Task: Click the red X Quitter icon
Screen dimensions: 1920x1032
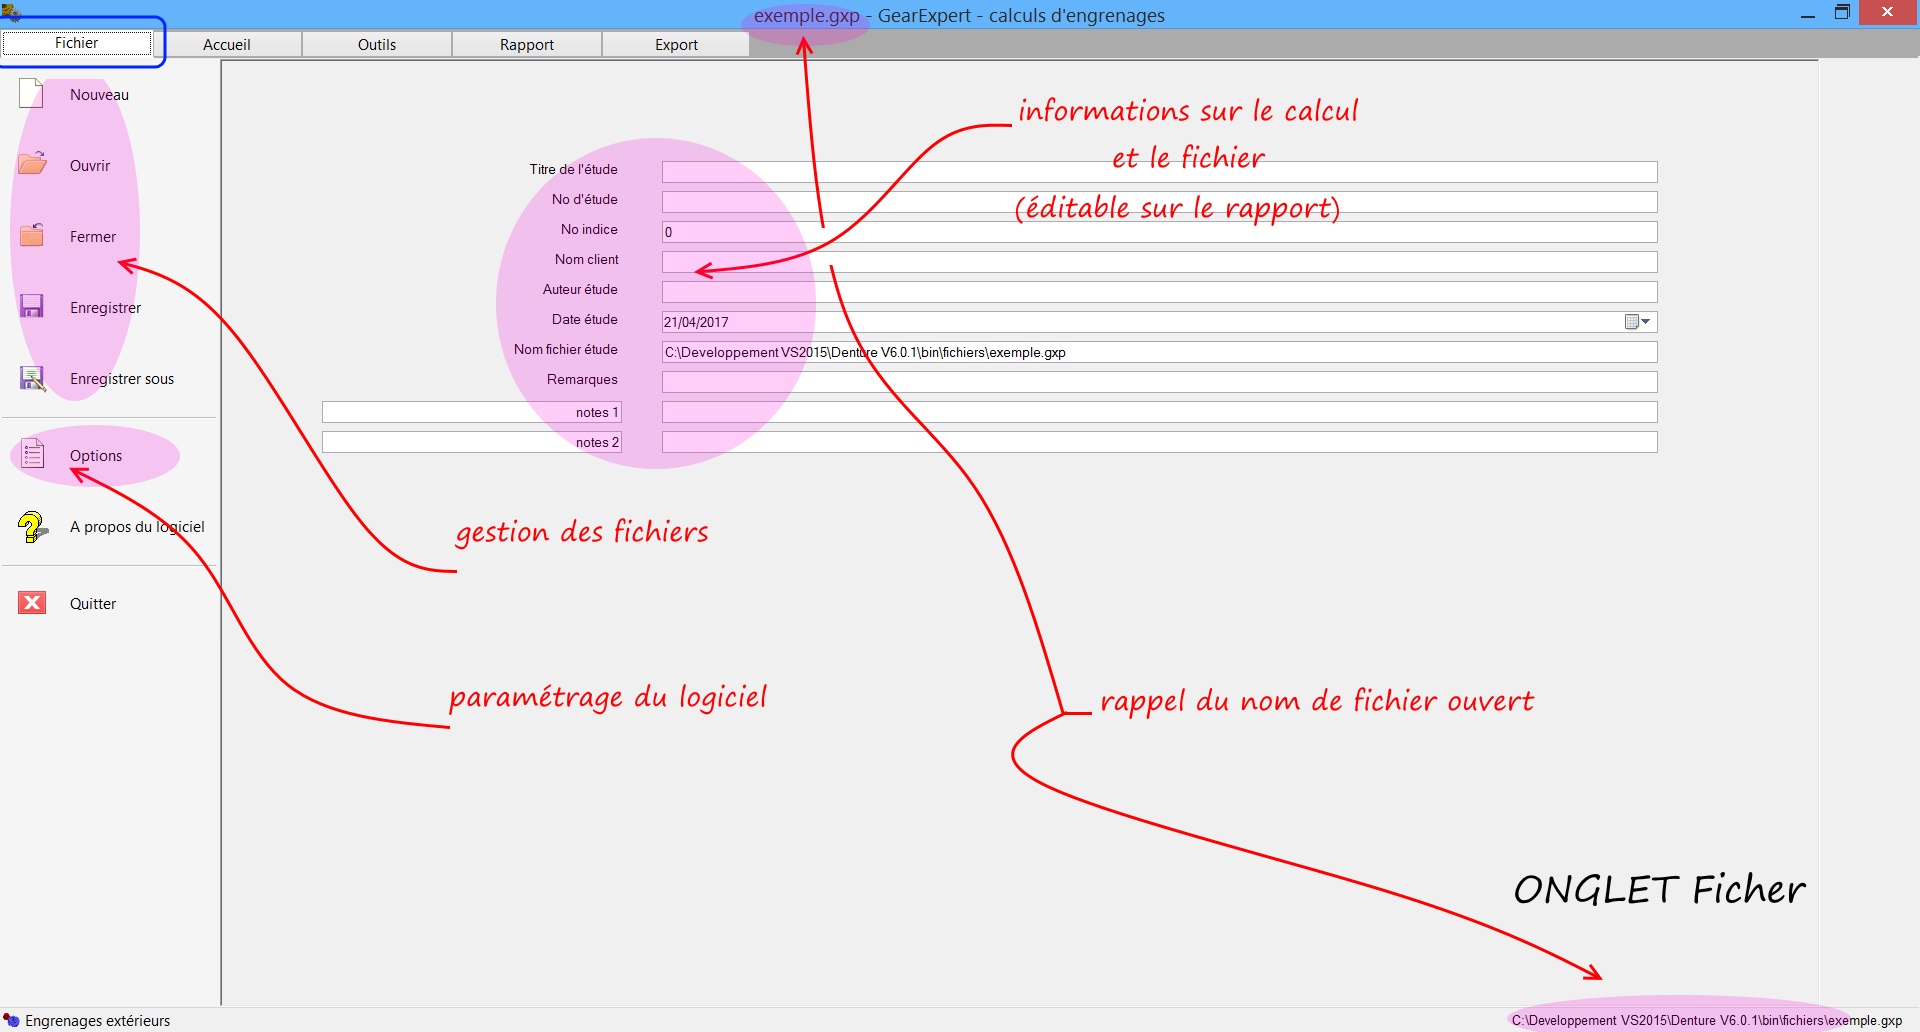Action: click(32, 602)
